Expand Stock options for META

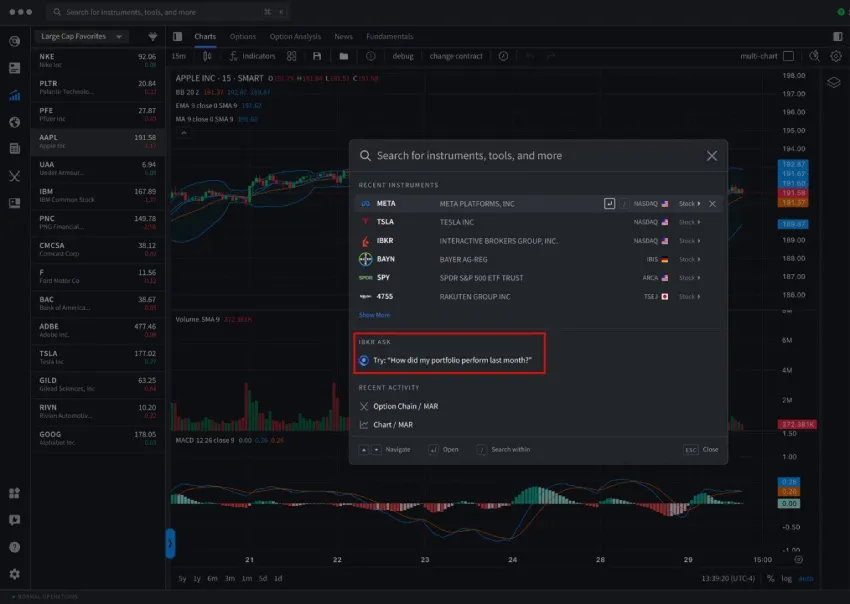coord(690,203)
